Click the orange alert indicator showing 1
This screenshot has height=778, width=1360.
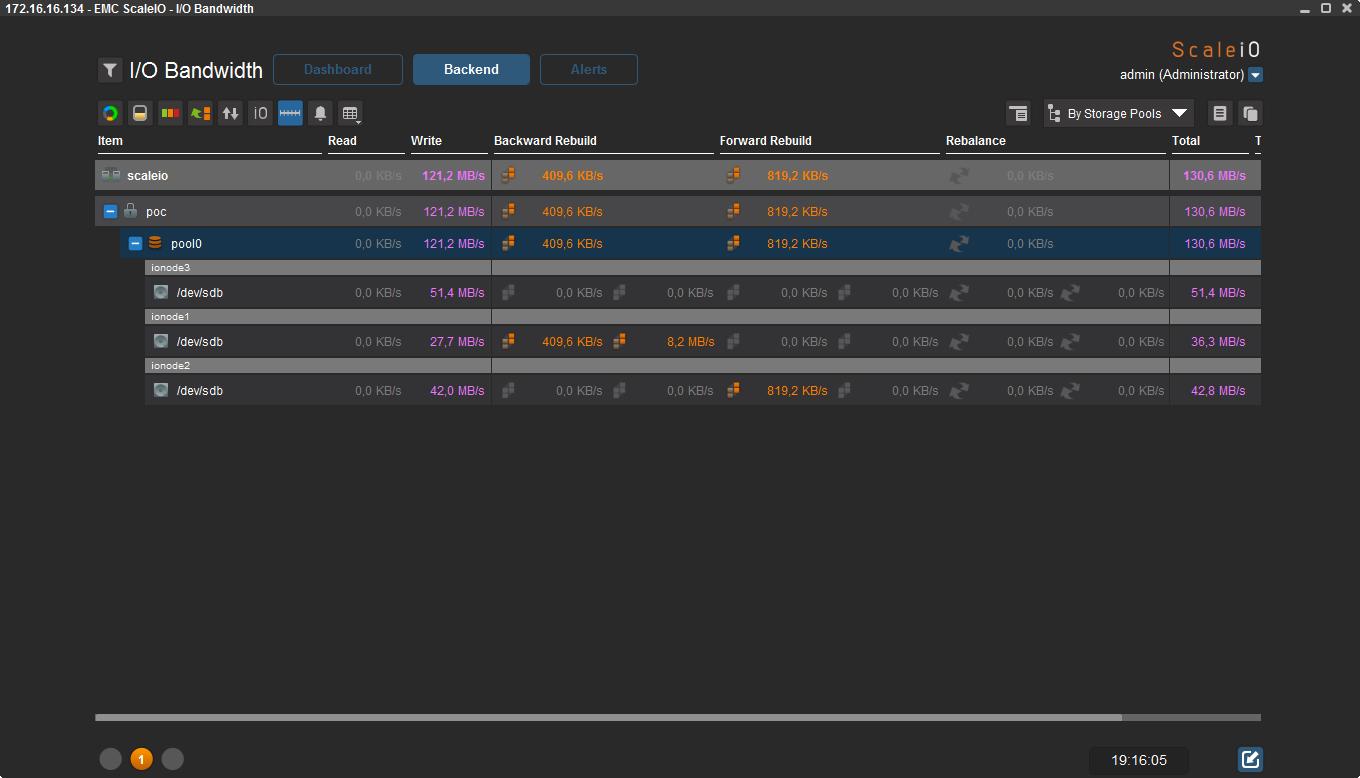point(141,759)
